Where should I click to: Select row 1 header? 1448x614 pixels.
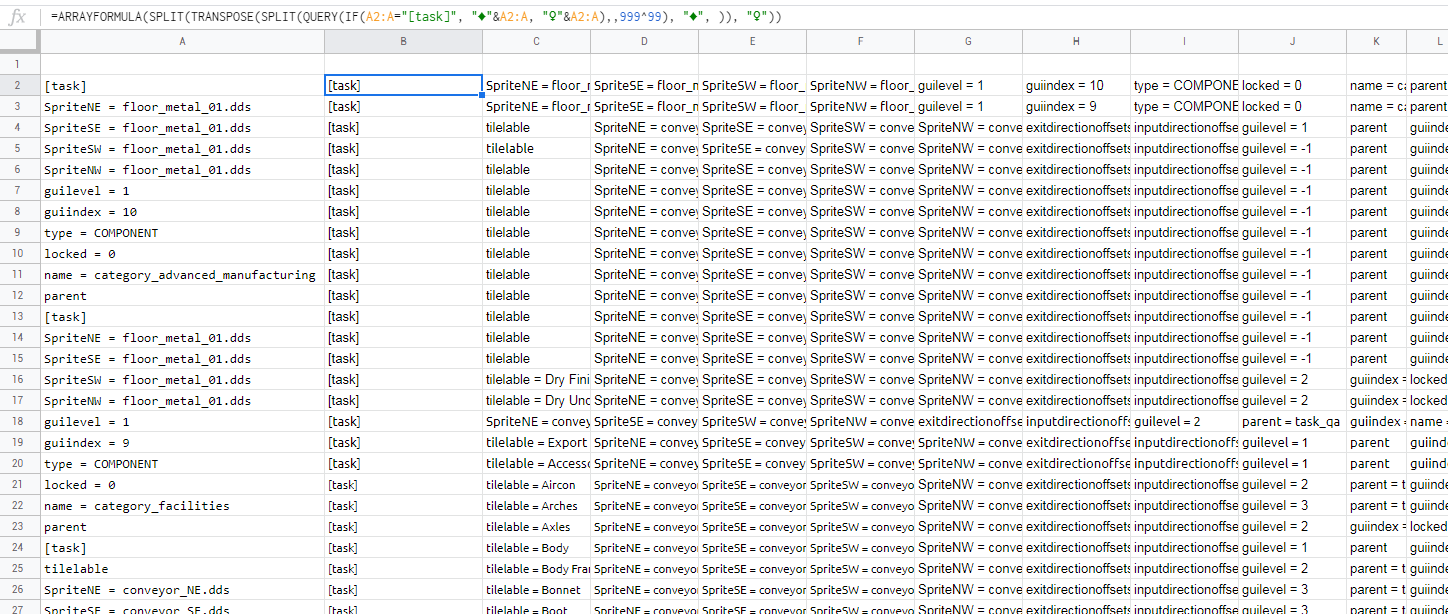pyautogui.click(x=20, y=64)
